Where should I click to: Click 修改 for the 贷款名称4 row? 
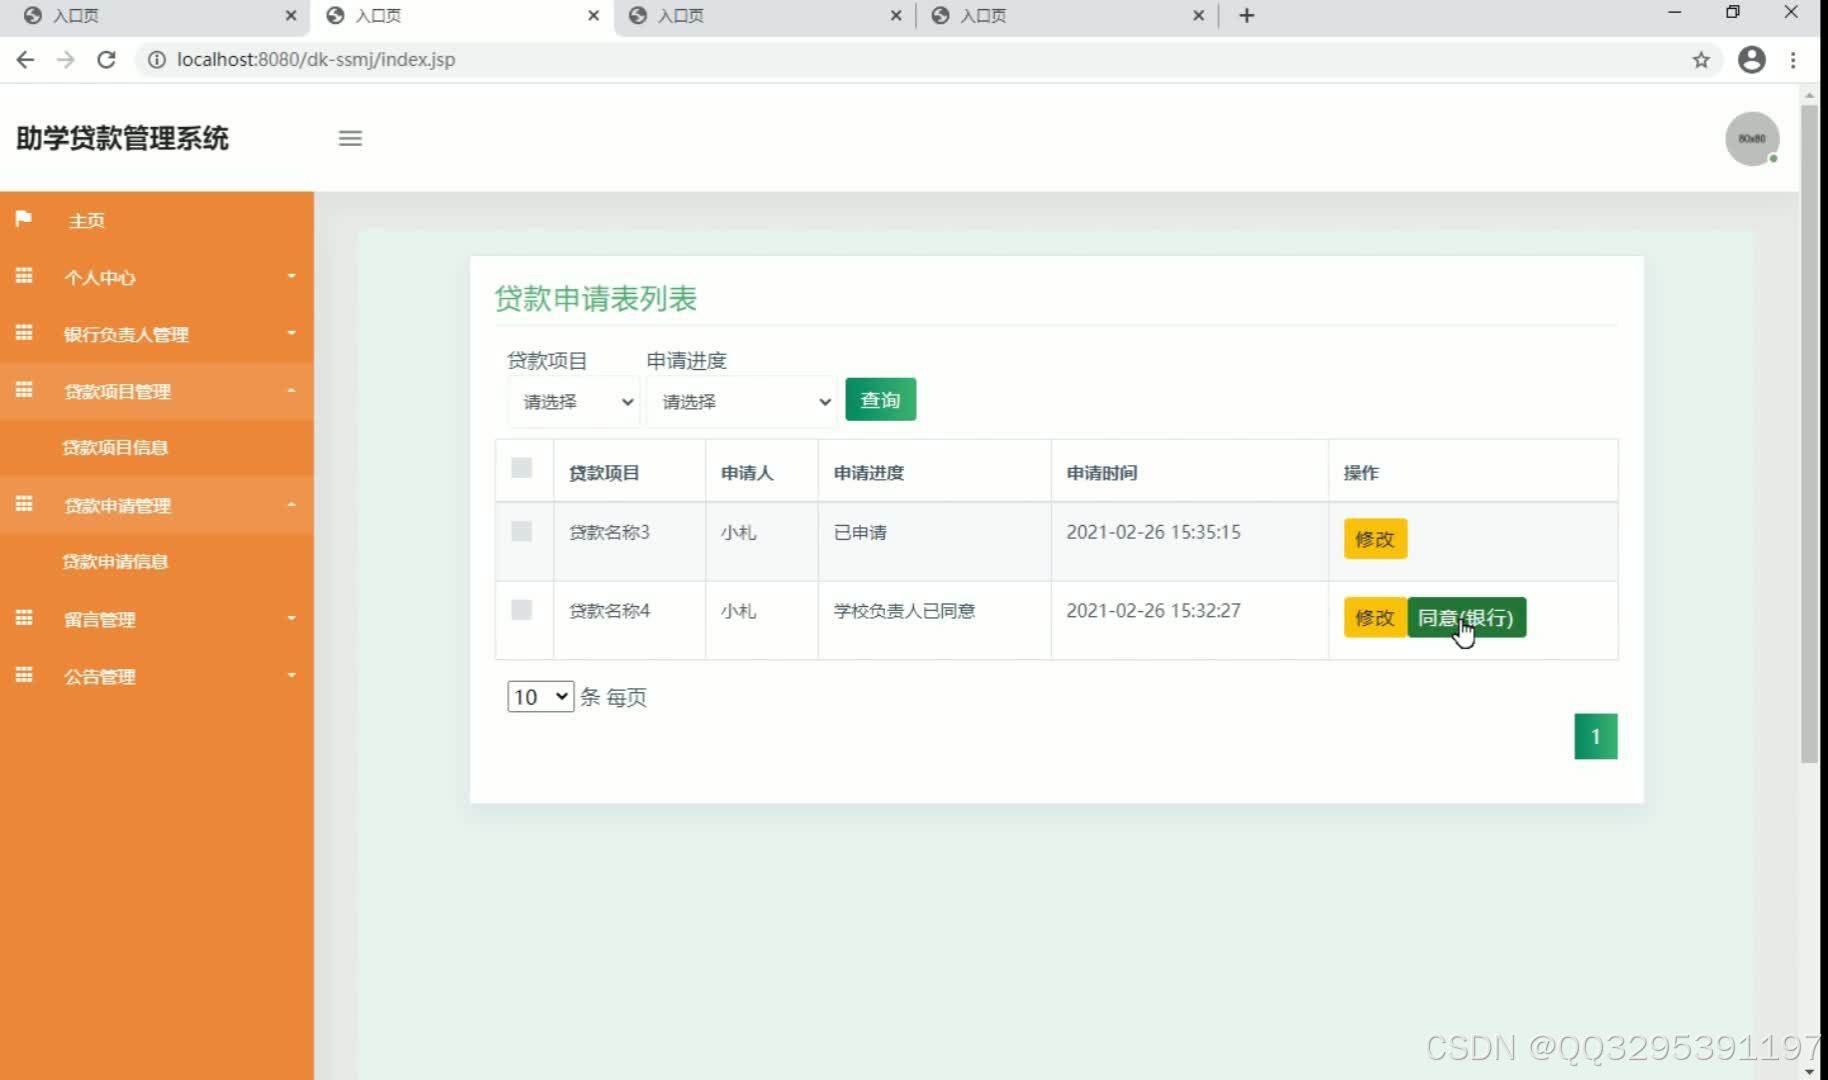tap(1375, 618)
